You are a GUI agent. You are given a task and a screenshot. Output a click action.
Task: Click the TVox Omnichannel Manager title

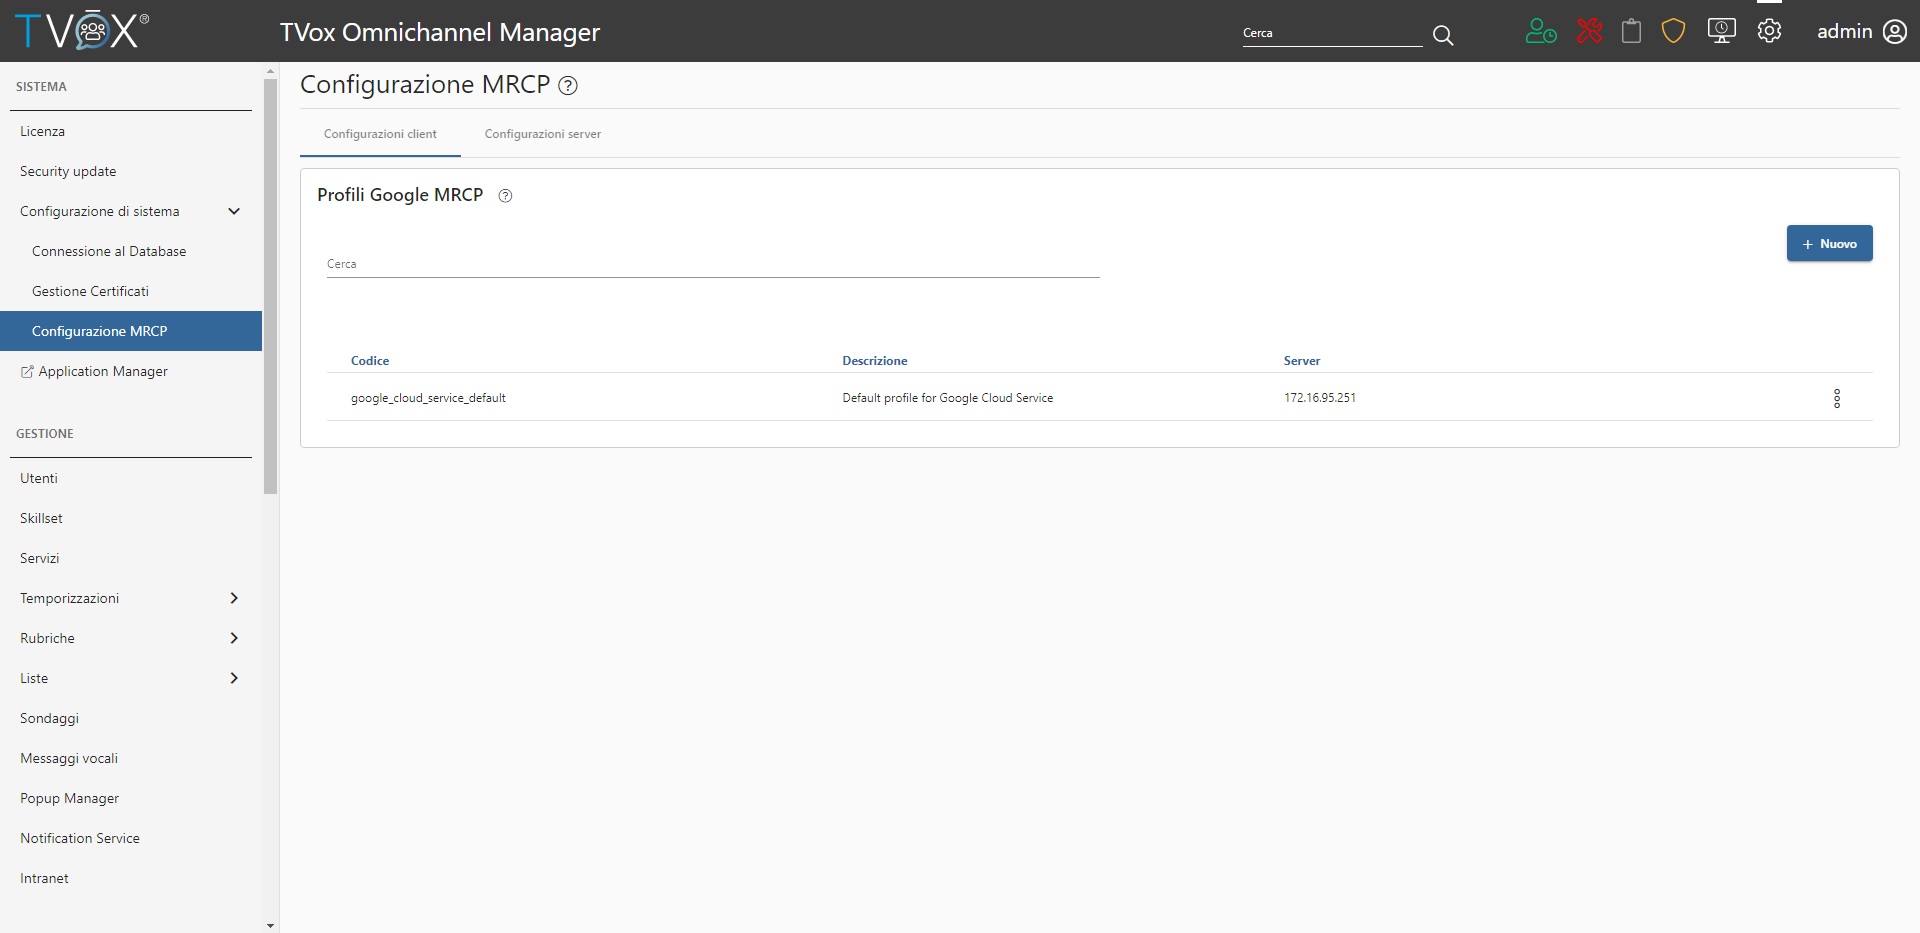tap(440, 32)
